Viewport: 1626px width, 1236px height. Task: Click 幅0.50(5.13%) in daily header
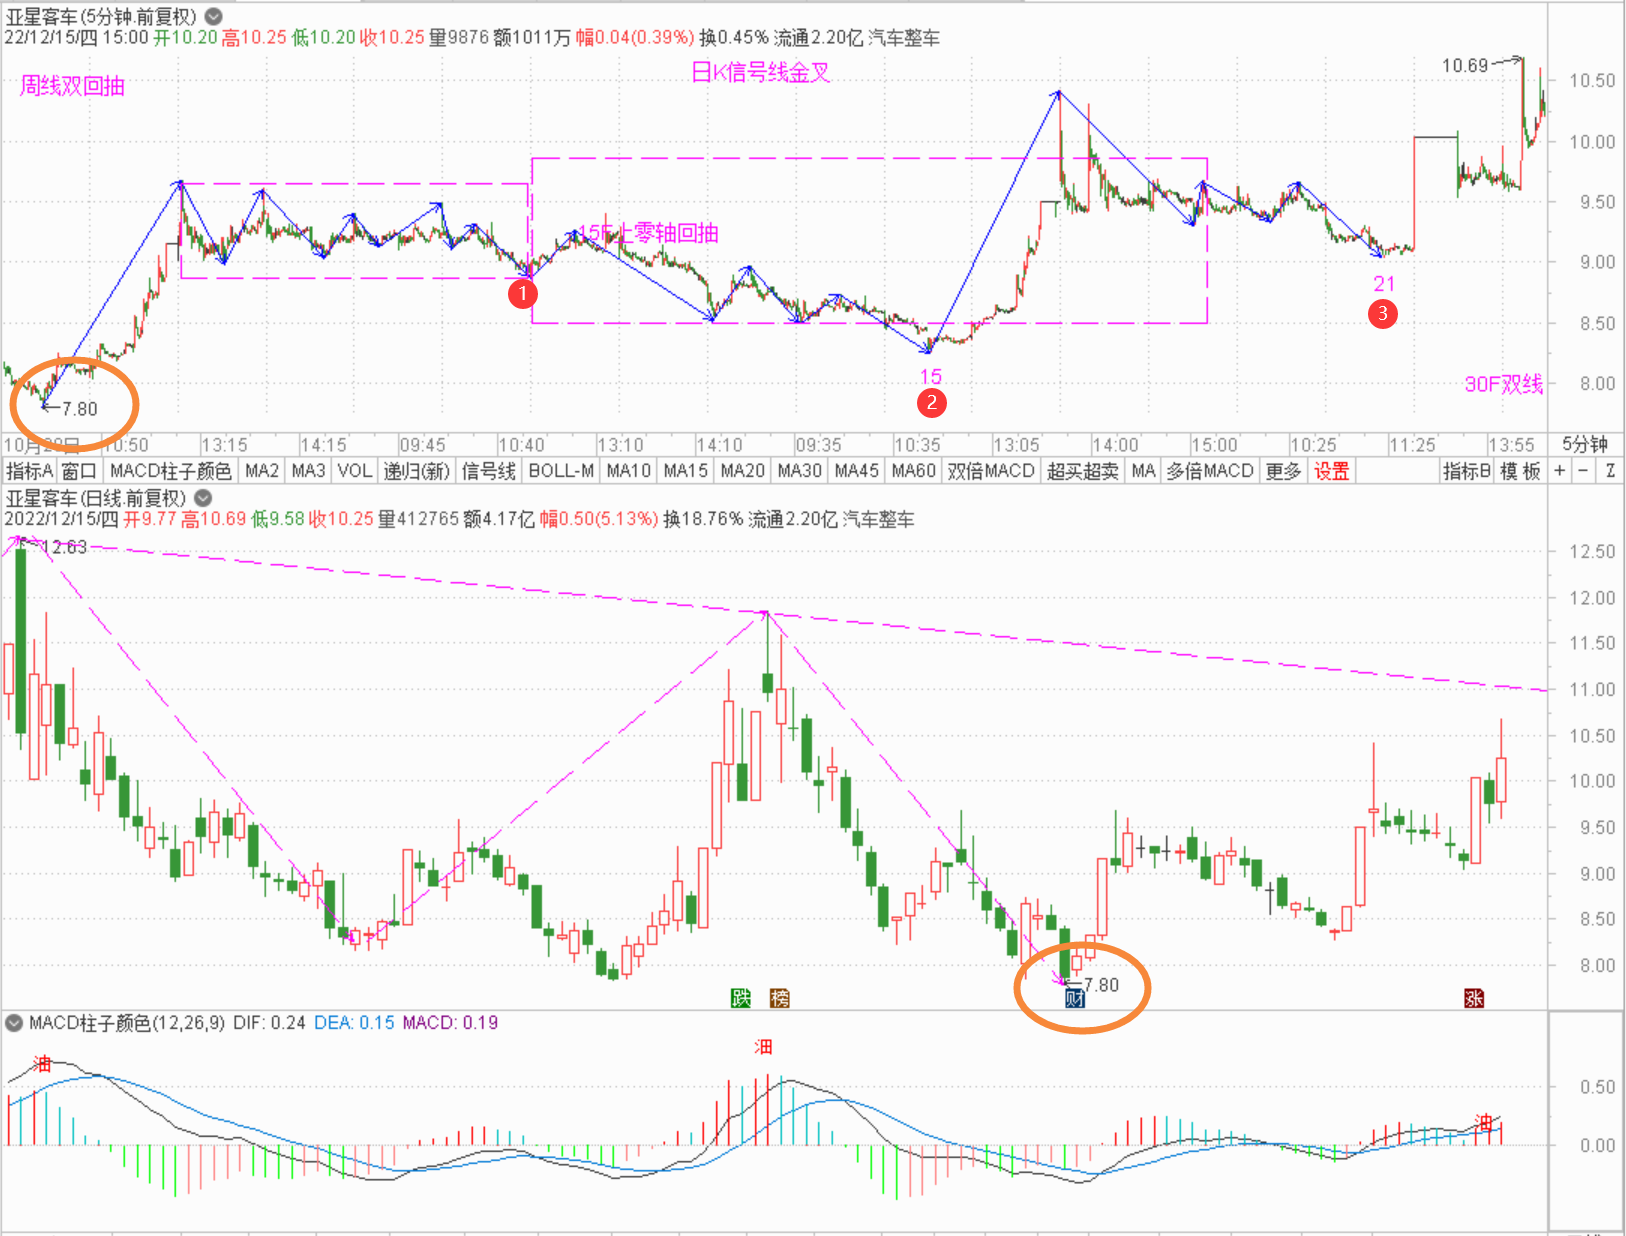click(x=599, y=519)
